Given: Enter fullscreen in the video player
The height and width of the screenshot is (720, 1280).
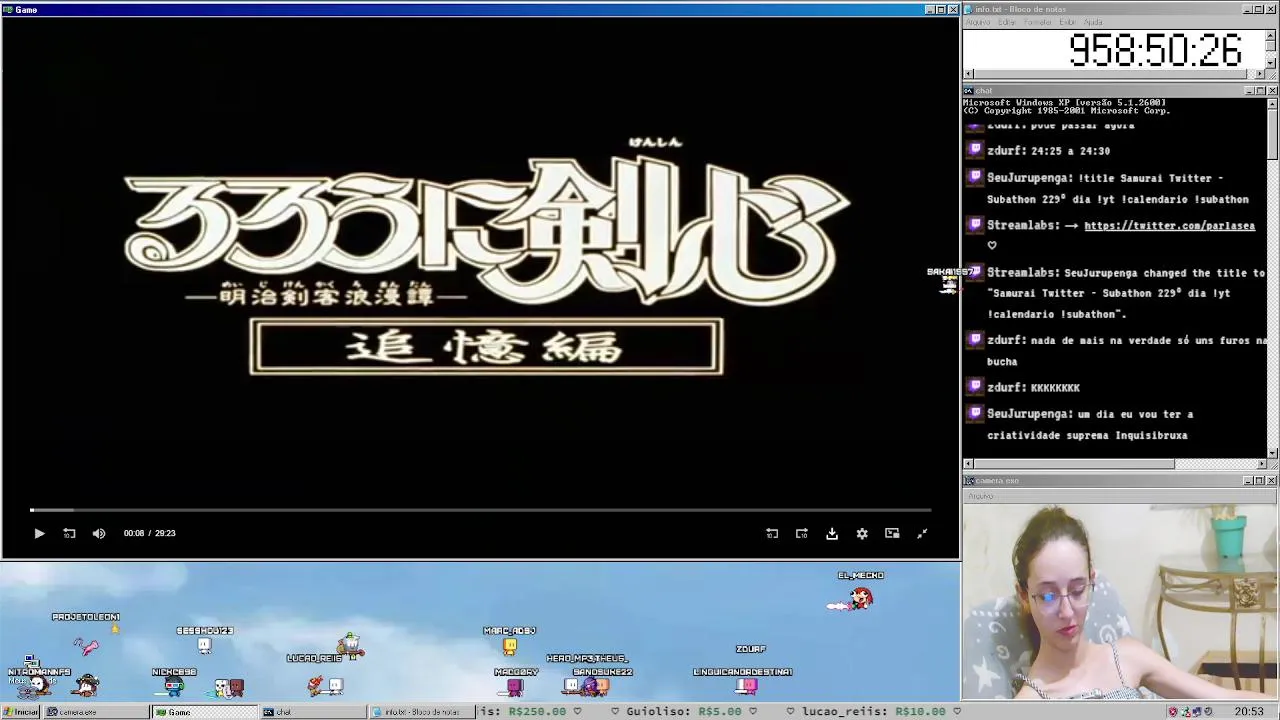Looking at the screenshot, I should point(922,534).
